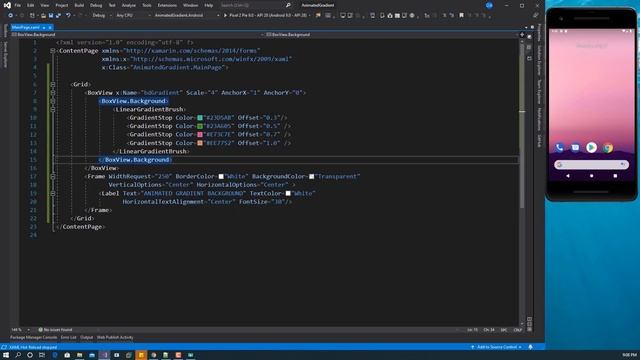This screenshot has height=360, width=640.
Task: Click the home-shaped icon in toolbar
Action: 390,16
